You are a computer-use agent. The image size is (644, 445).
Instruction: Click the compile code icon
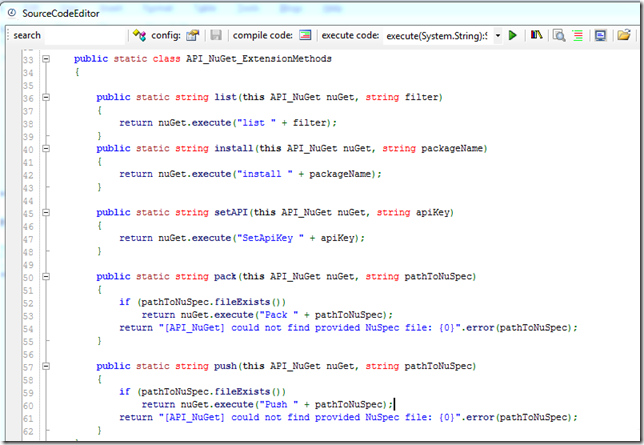[x=305, y=35]
